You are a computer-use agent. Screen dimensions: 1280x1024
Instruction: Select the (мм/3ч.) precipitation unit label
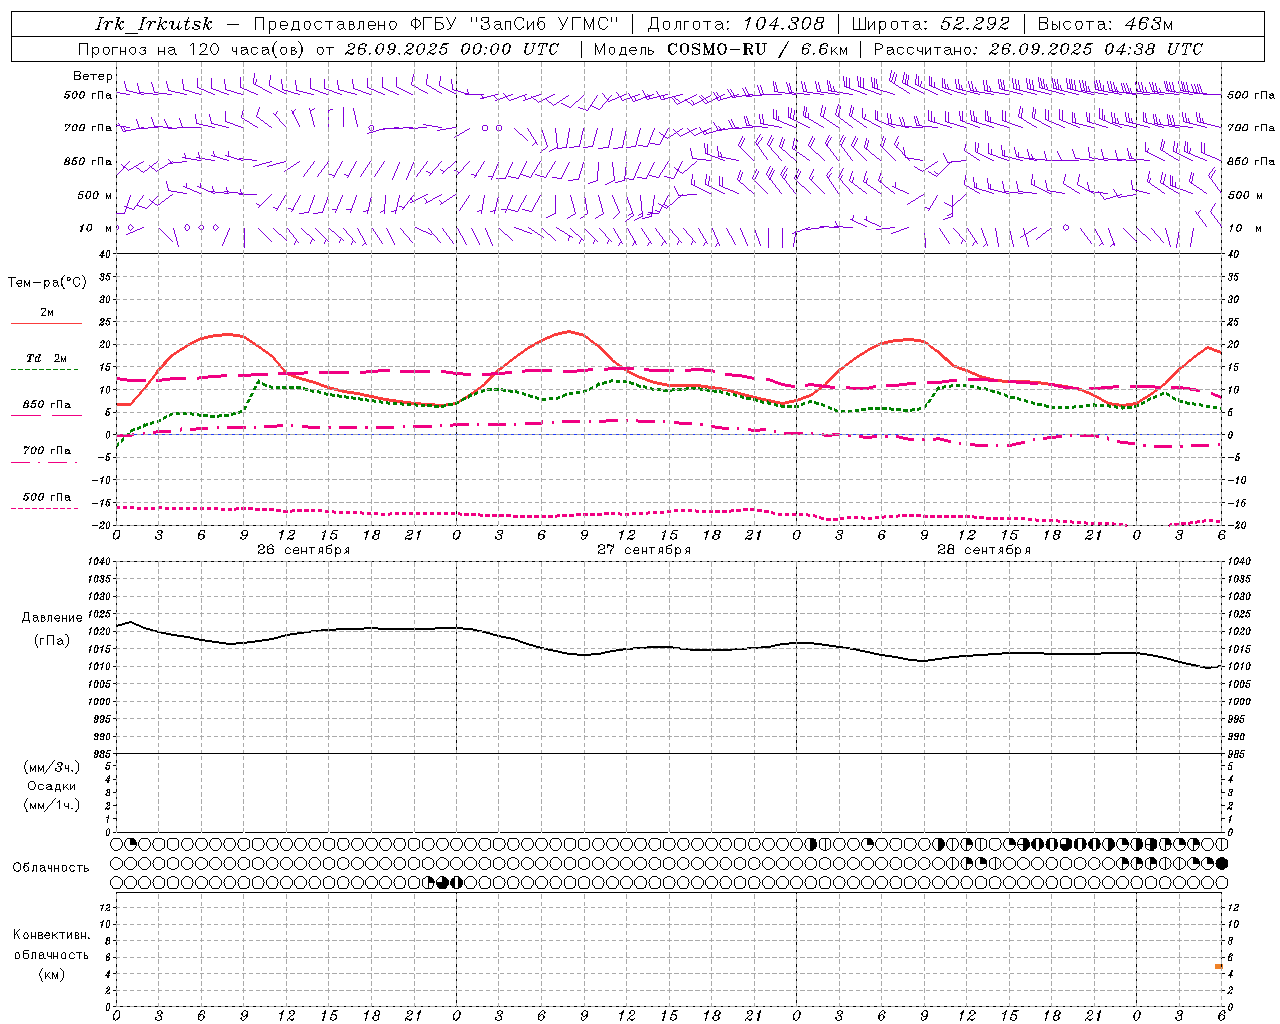pyautogui.click(x=51, y=767)
